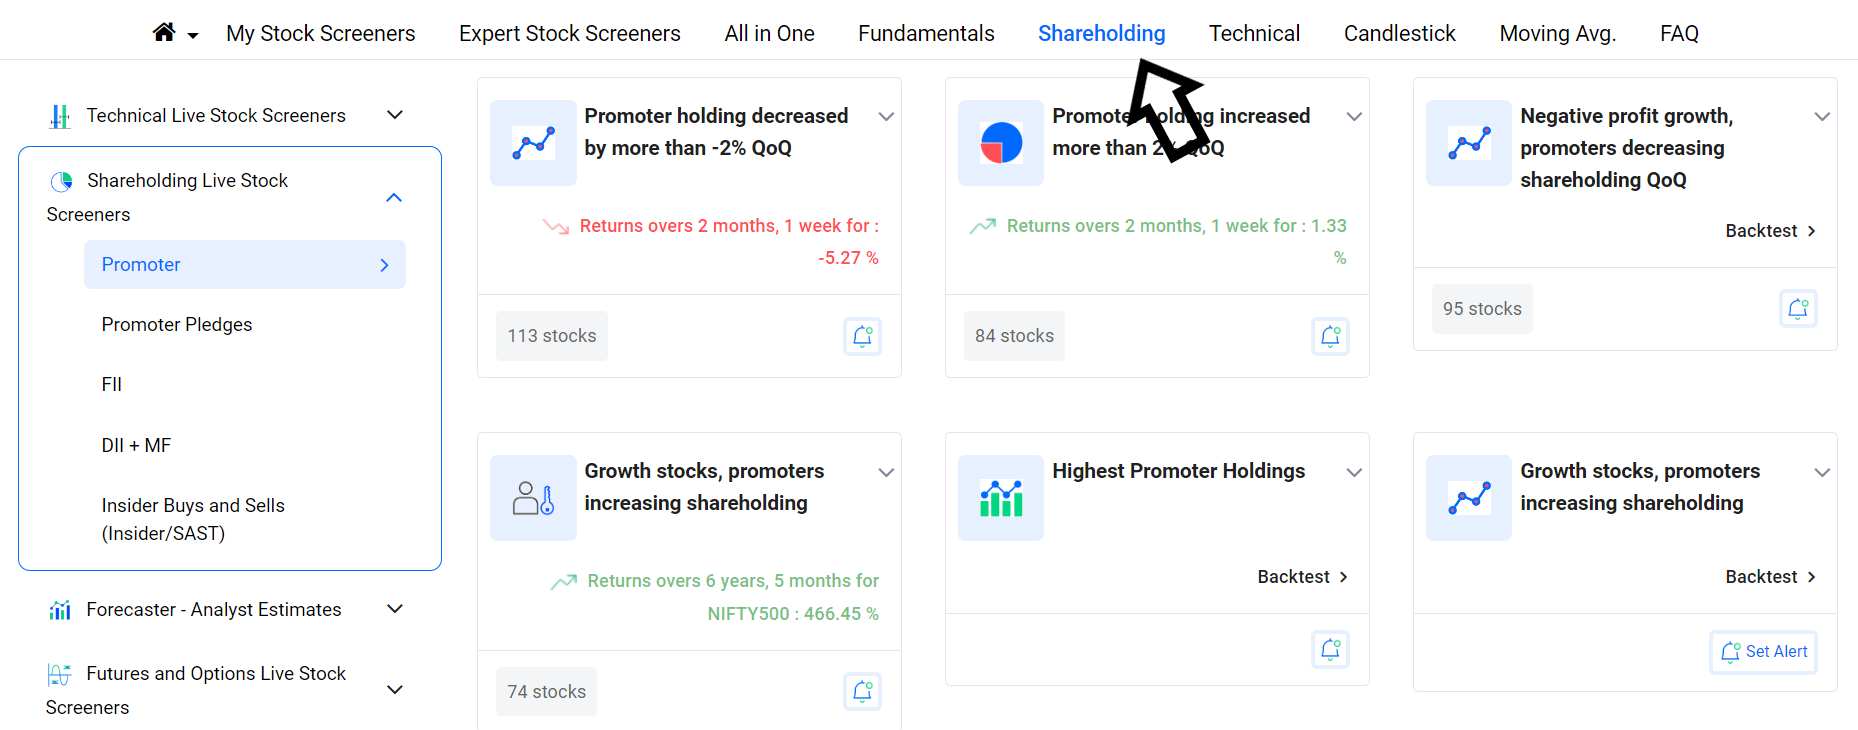Select FII in the sidebar list
1858x730 pixels.
click(112, 385)
